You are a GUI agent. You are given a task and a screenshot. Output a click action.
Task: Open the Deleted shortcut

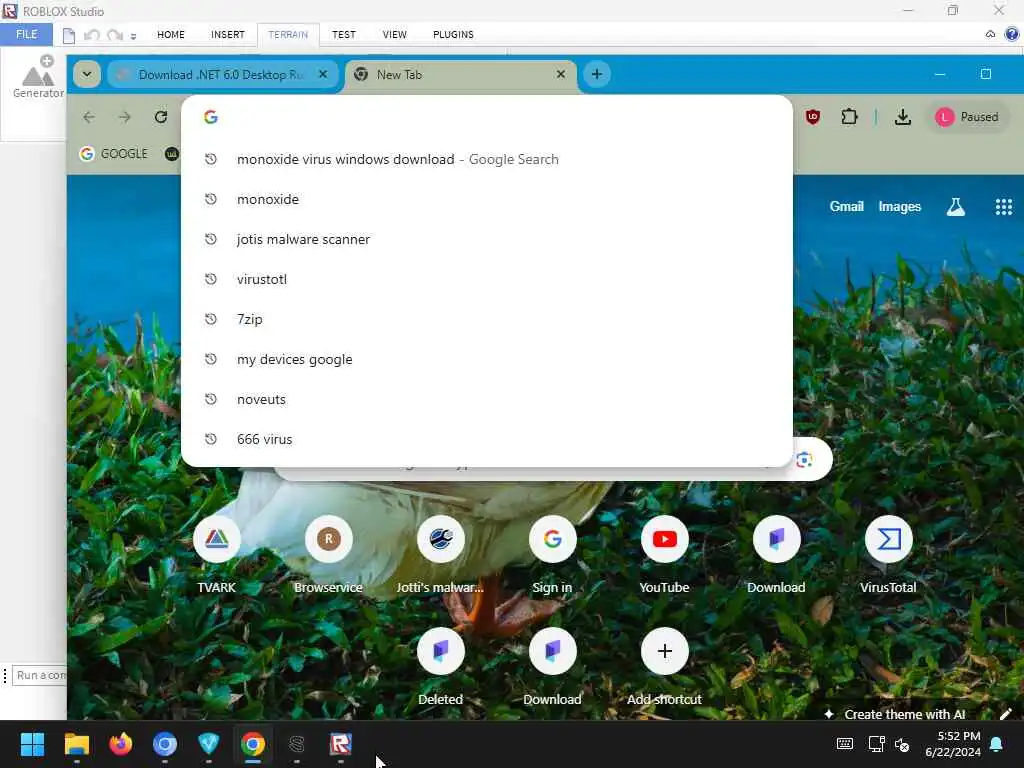tap(440, 667)
